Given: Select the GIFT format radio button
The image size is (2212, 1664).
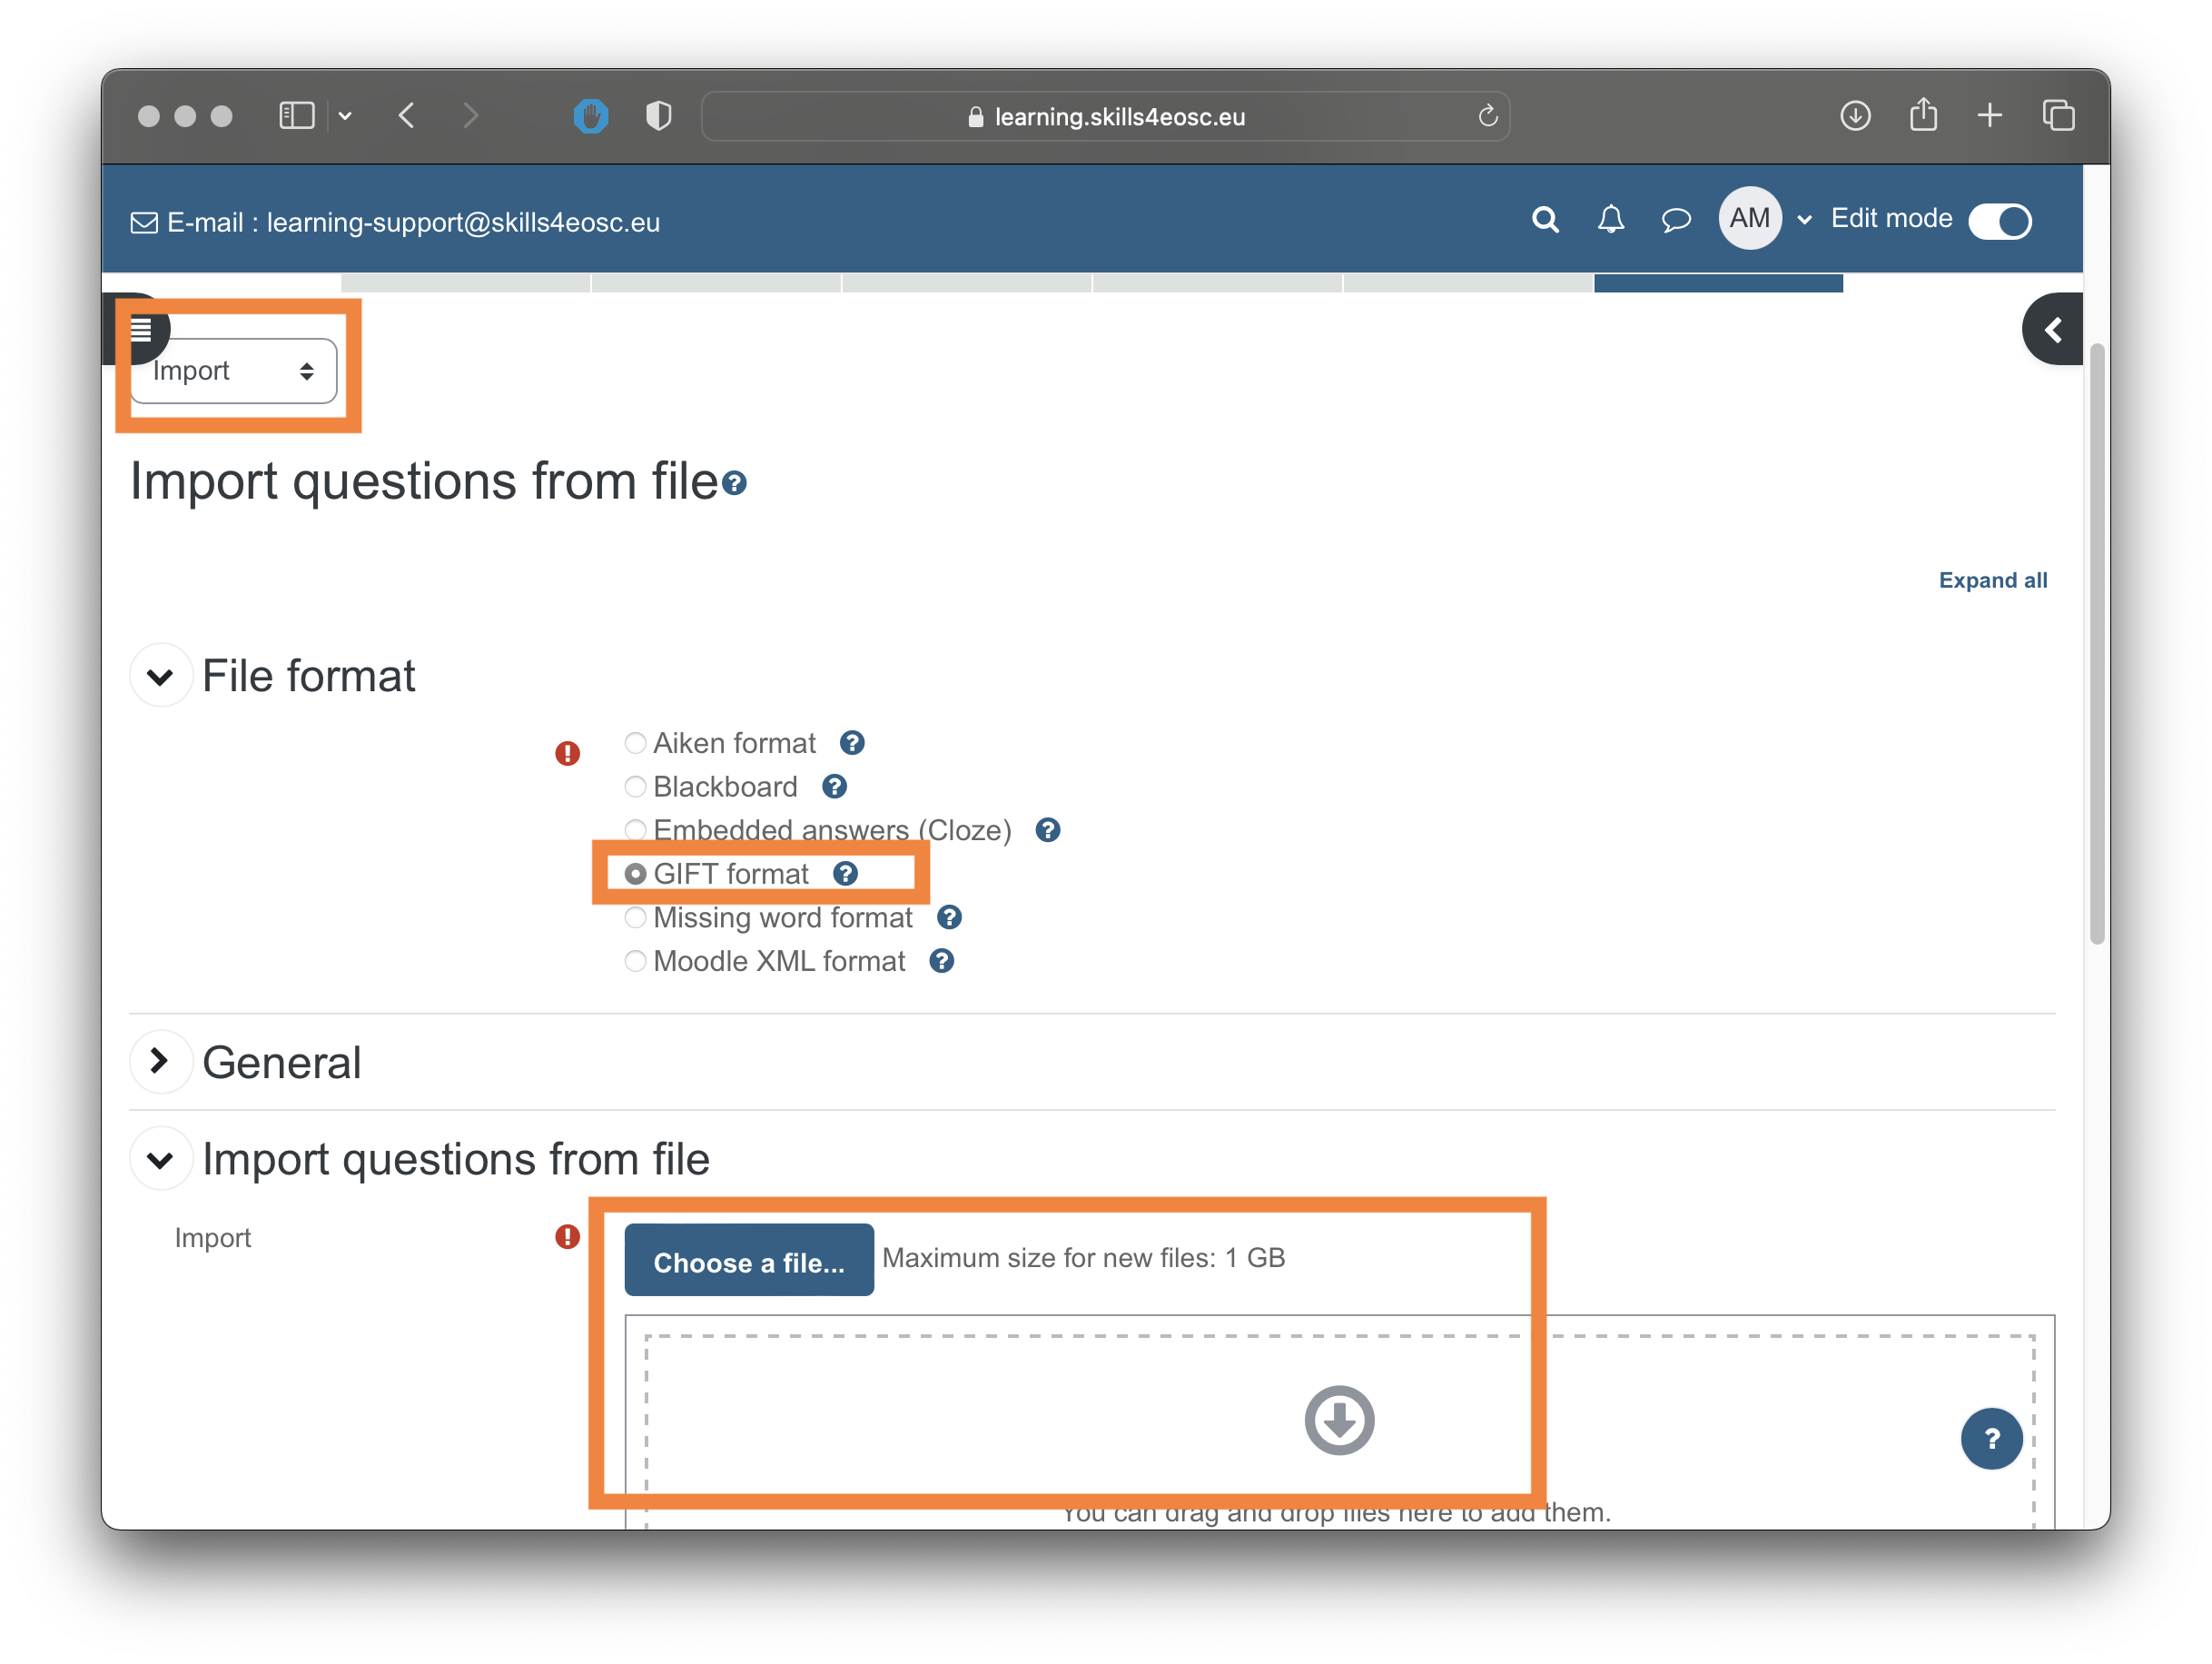Looking at the screenshot, I should [x=635, y=874].
